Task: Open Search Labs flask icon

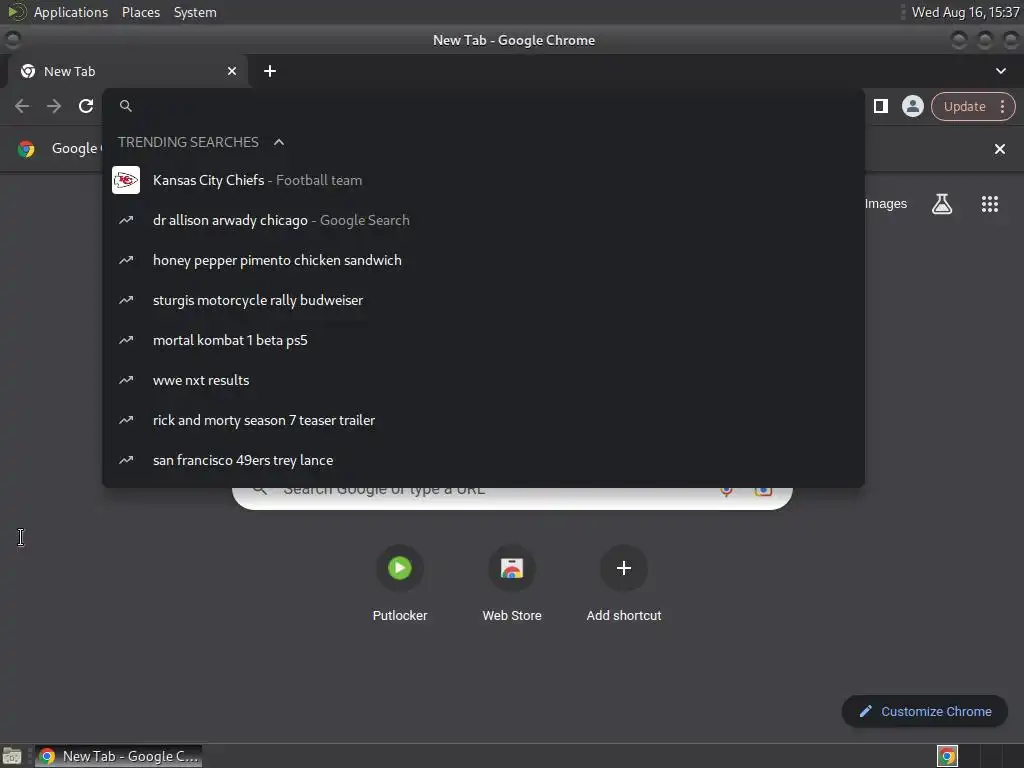Action: [942, 204]
